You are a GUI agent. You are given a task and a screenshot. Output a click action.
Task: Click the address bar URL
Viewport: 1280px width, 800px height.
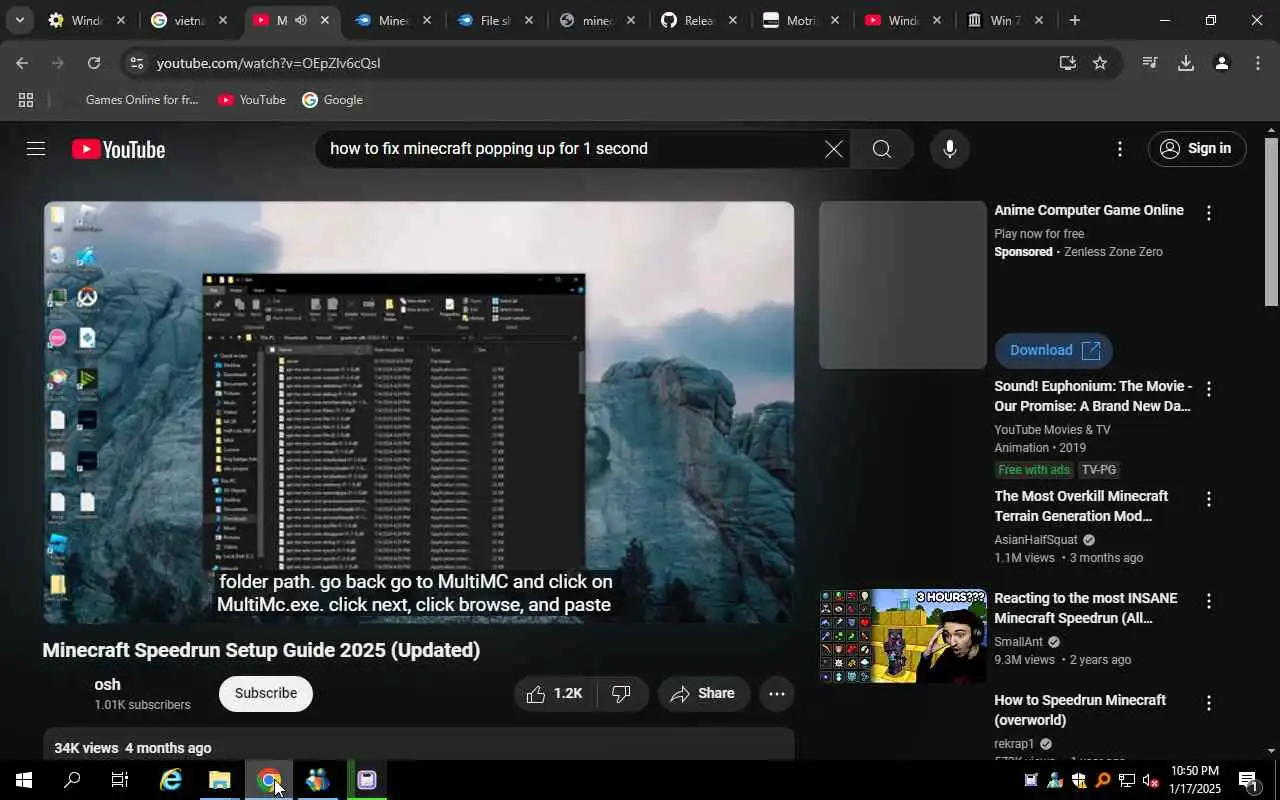point(268,63)
